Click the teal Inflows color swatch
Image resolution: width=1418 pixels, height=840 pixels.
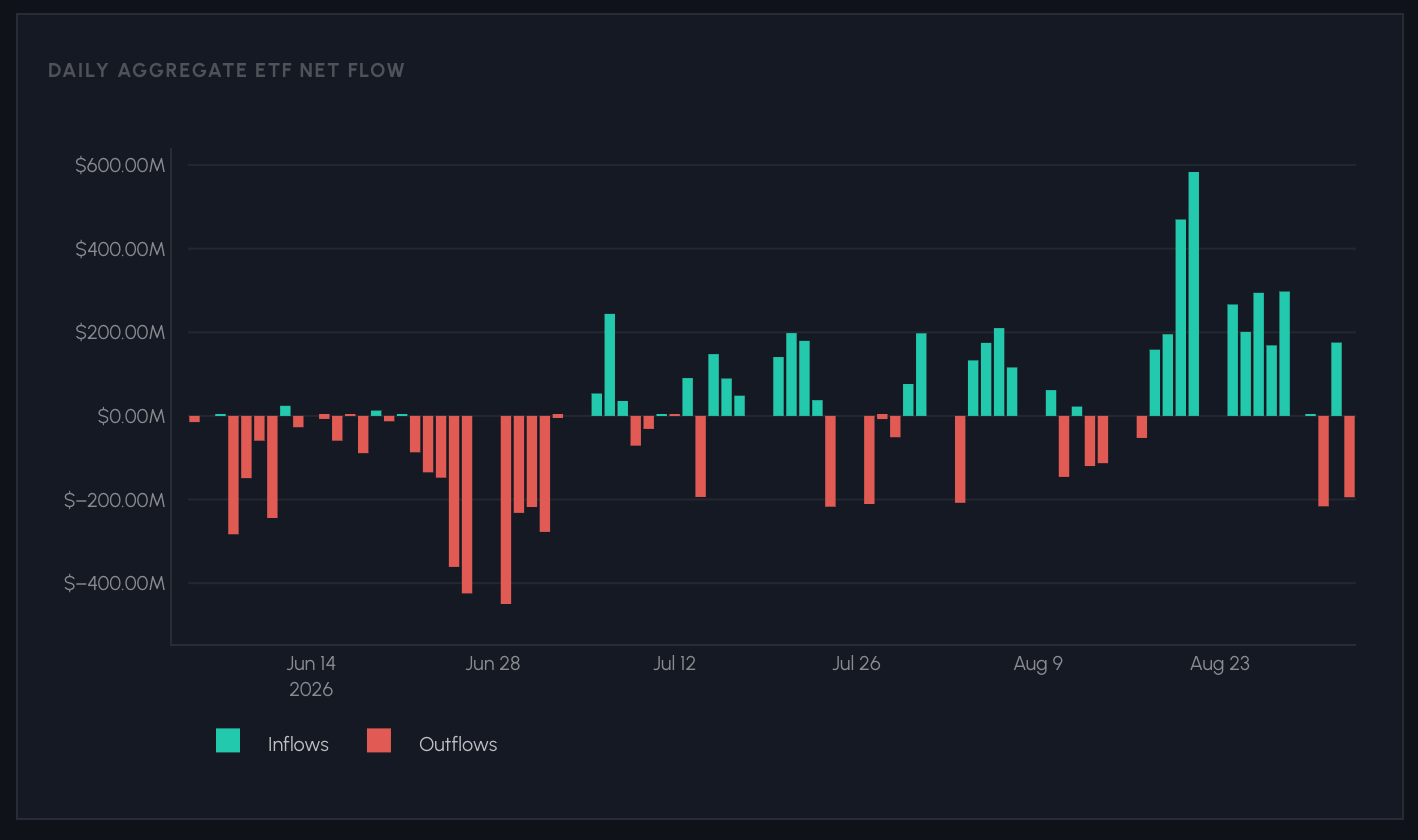tap(228, 741)
